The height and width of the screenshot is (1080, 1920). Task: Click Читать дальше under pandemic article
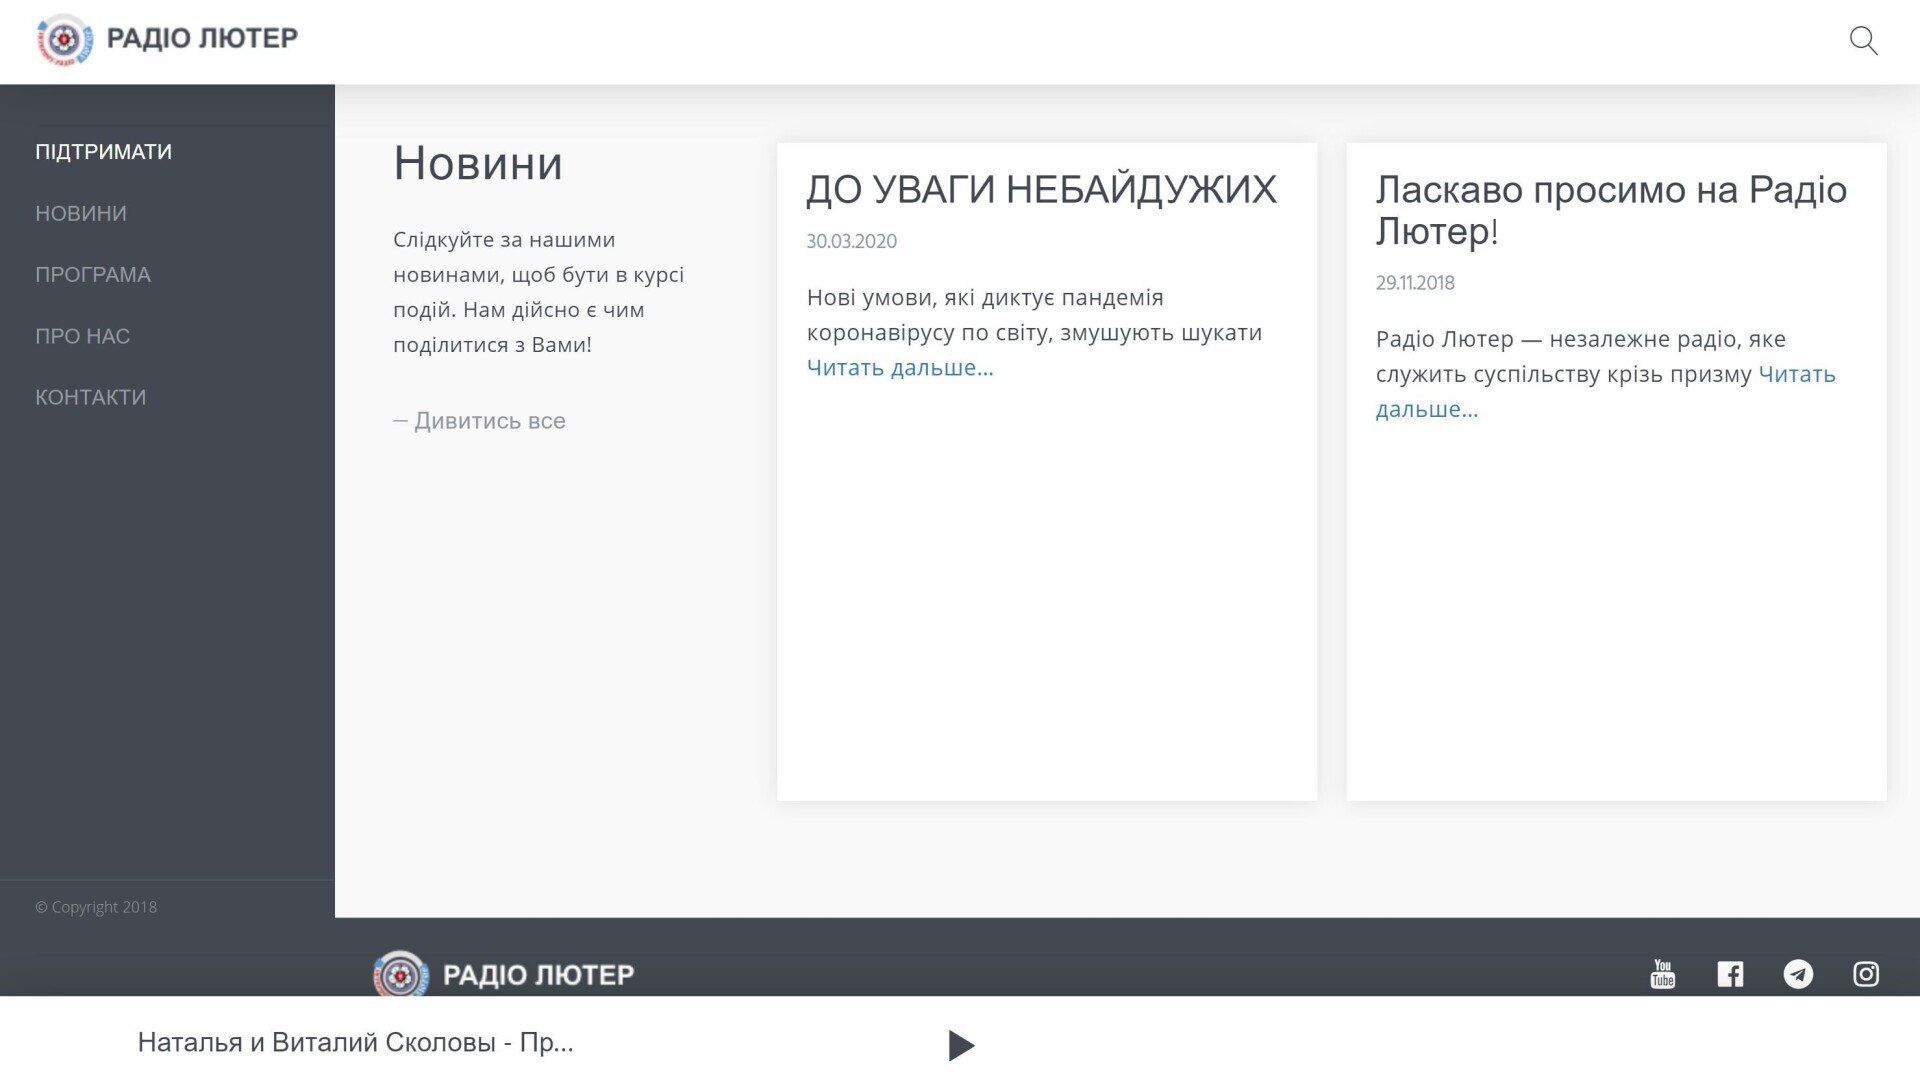pos(900,368)
